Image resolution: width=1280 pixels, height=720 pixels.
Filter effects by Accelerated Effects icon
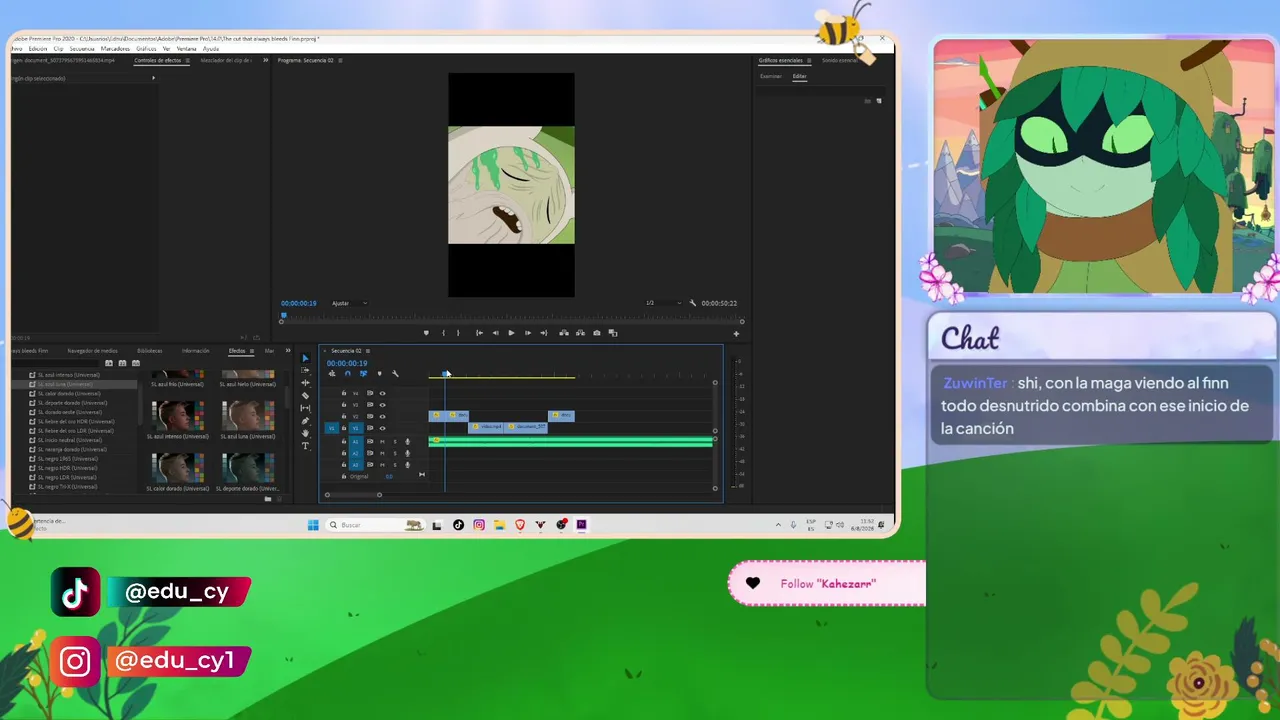click(109, 363)
